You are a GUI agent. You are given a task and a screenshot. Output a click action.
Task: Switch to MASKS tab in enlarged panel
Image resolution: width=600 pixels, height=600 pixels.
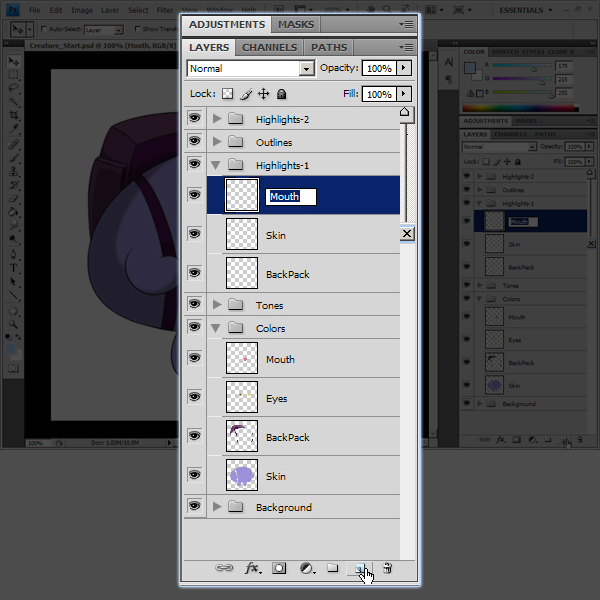click(296, 24)
